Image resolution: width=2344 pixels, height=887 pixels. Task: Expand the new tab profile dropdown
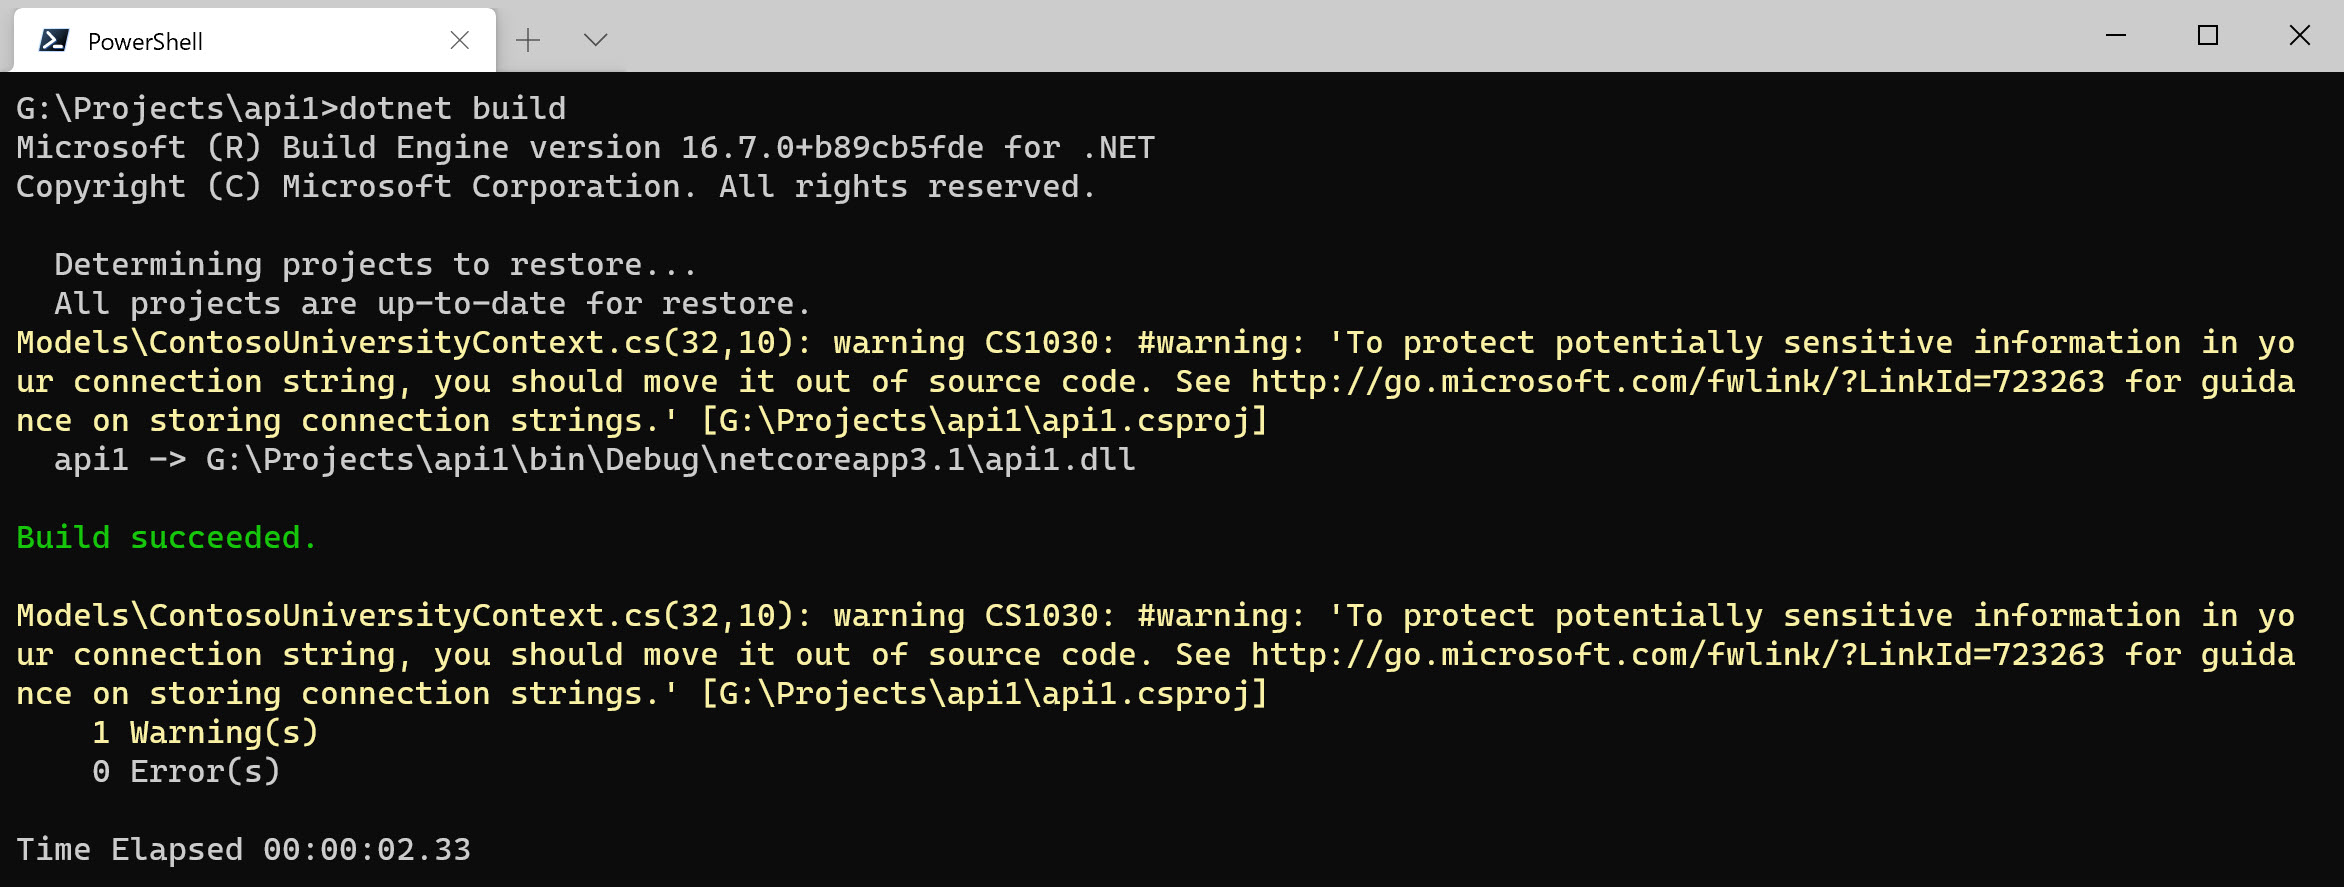[595, 40]
